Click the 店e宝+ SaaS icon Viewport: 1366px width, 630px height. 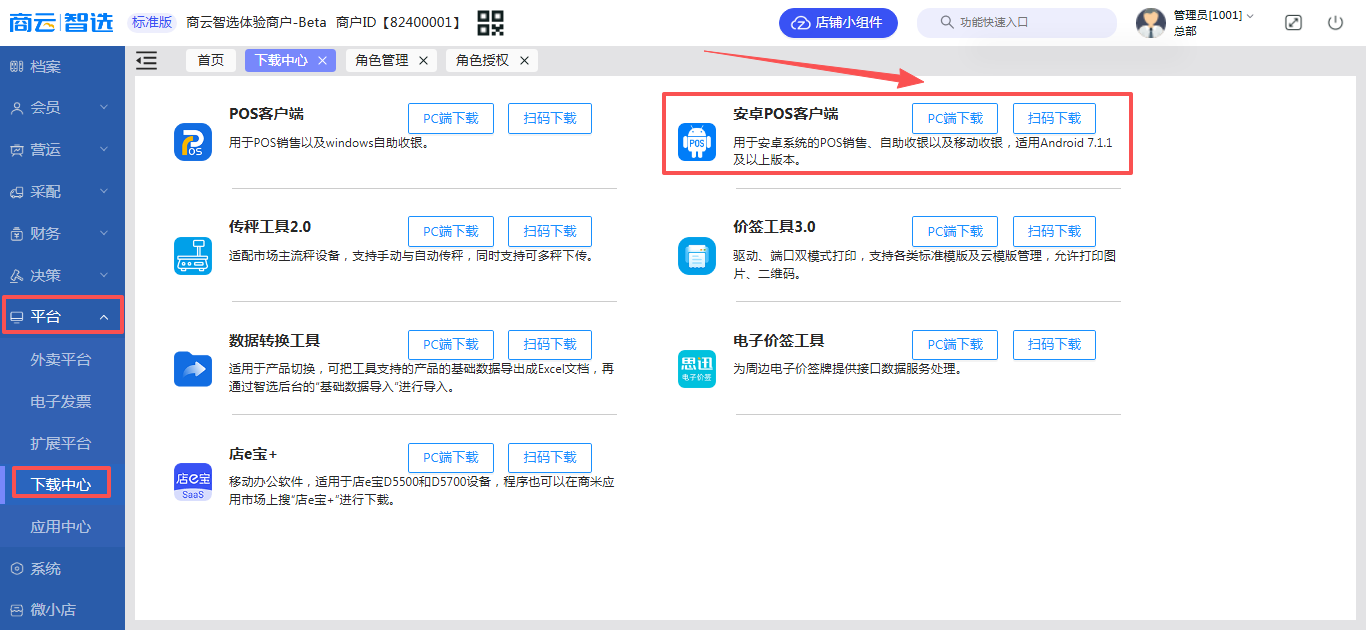[x=193, y=482]
